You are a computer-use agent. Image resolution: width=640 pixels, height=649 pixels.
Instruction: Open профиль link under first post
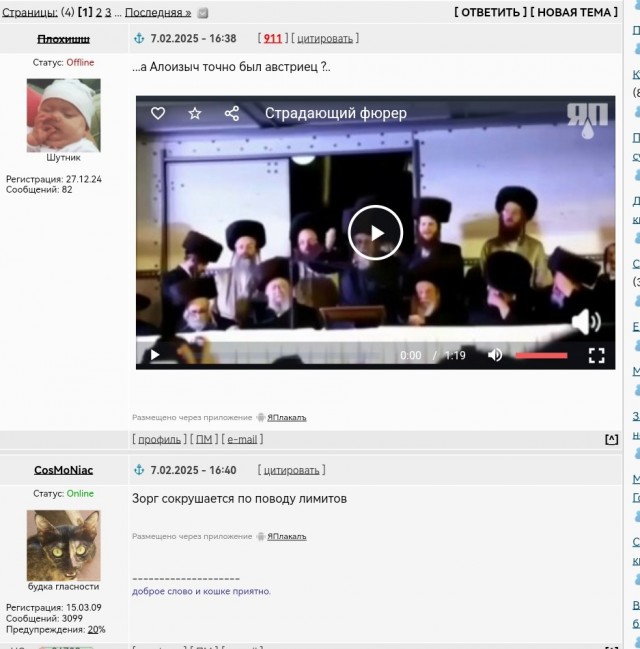(159, 439)
